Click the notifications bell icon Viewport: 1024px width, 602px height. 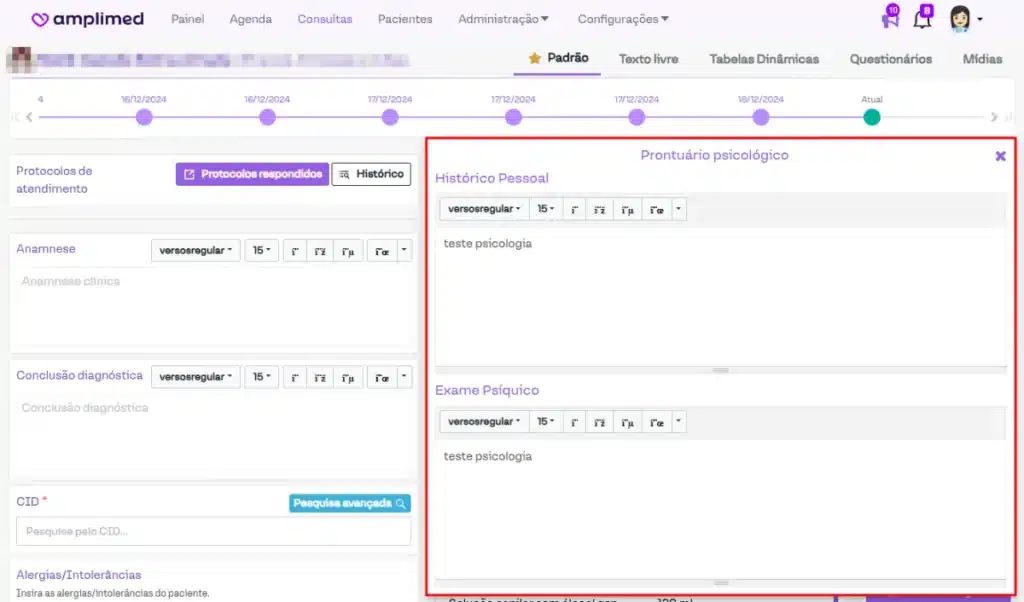click(922, 17)
